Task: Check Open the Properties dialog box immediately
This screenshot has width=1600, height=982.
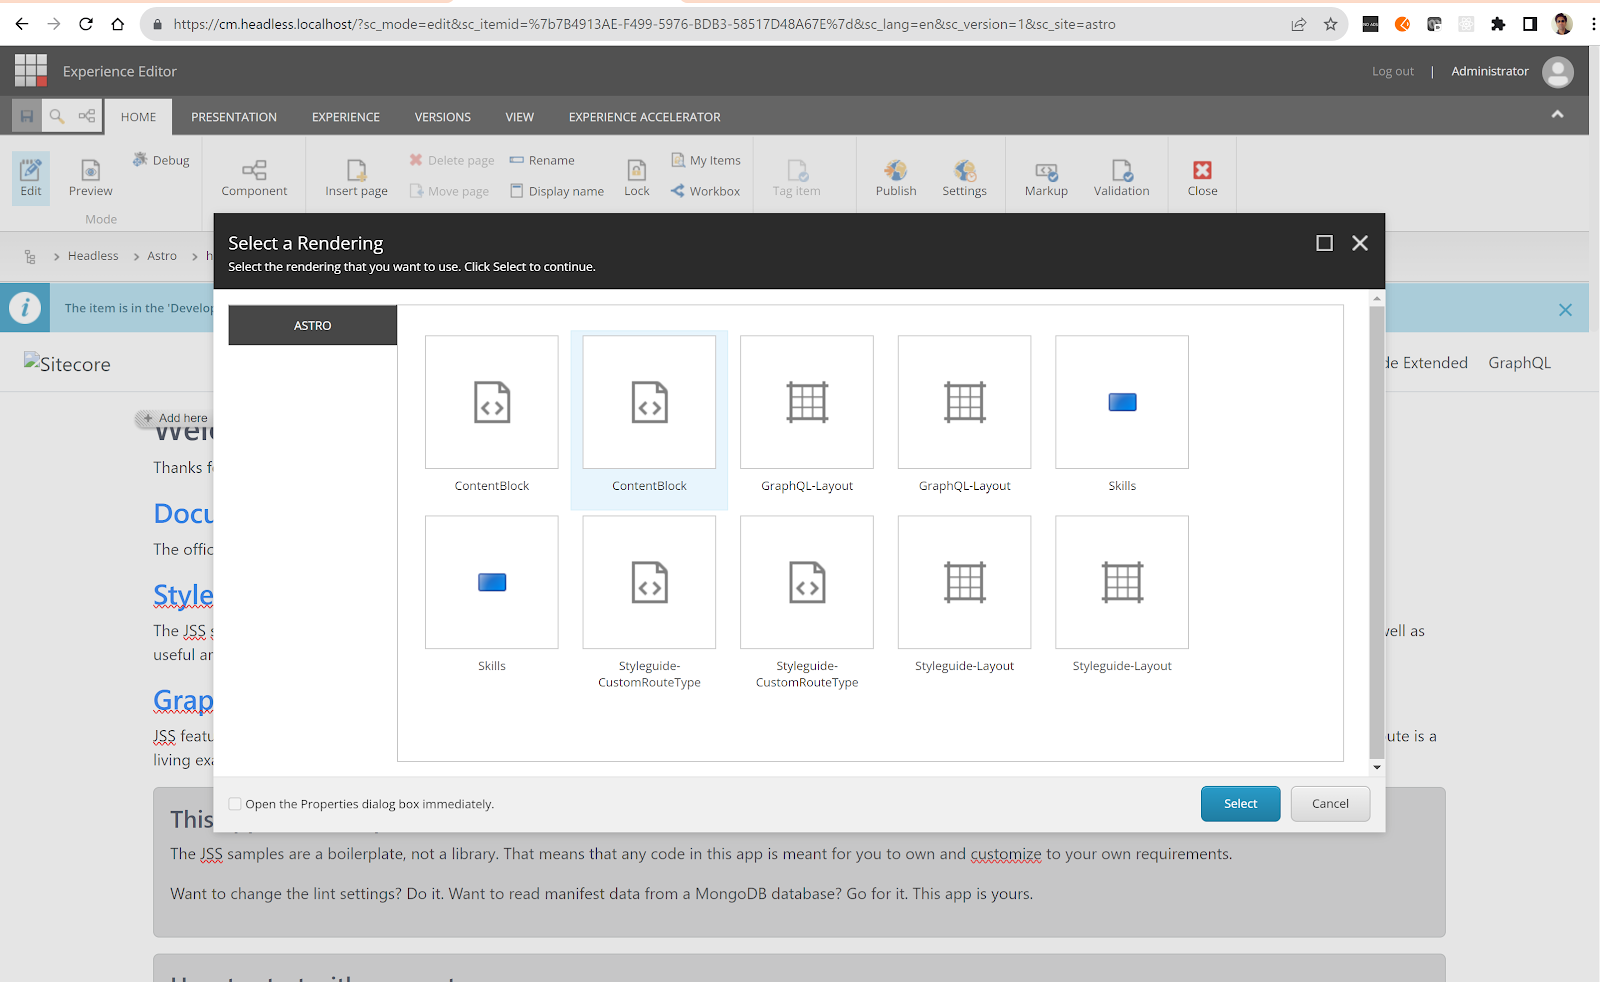Action: 235,804
